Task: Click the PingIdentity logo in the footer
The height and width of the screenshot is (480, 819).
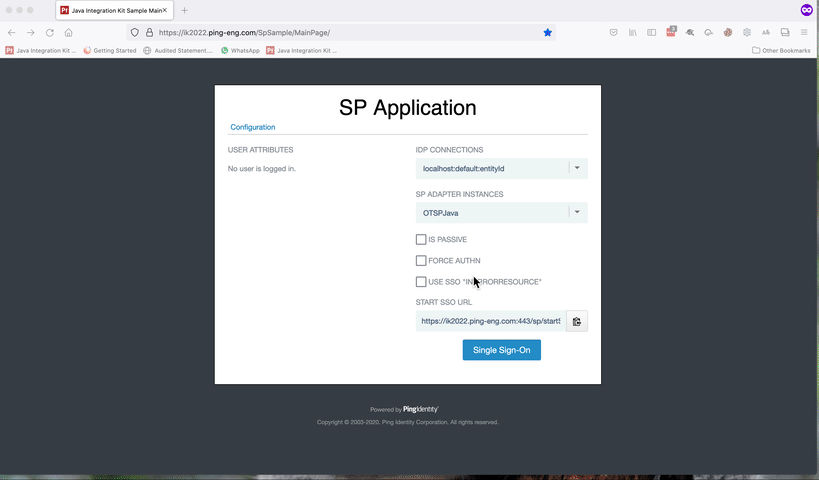Action: point(420,409)
